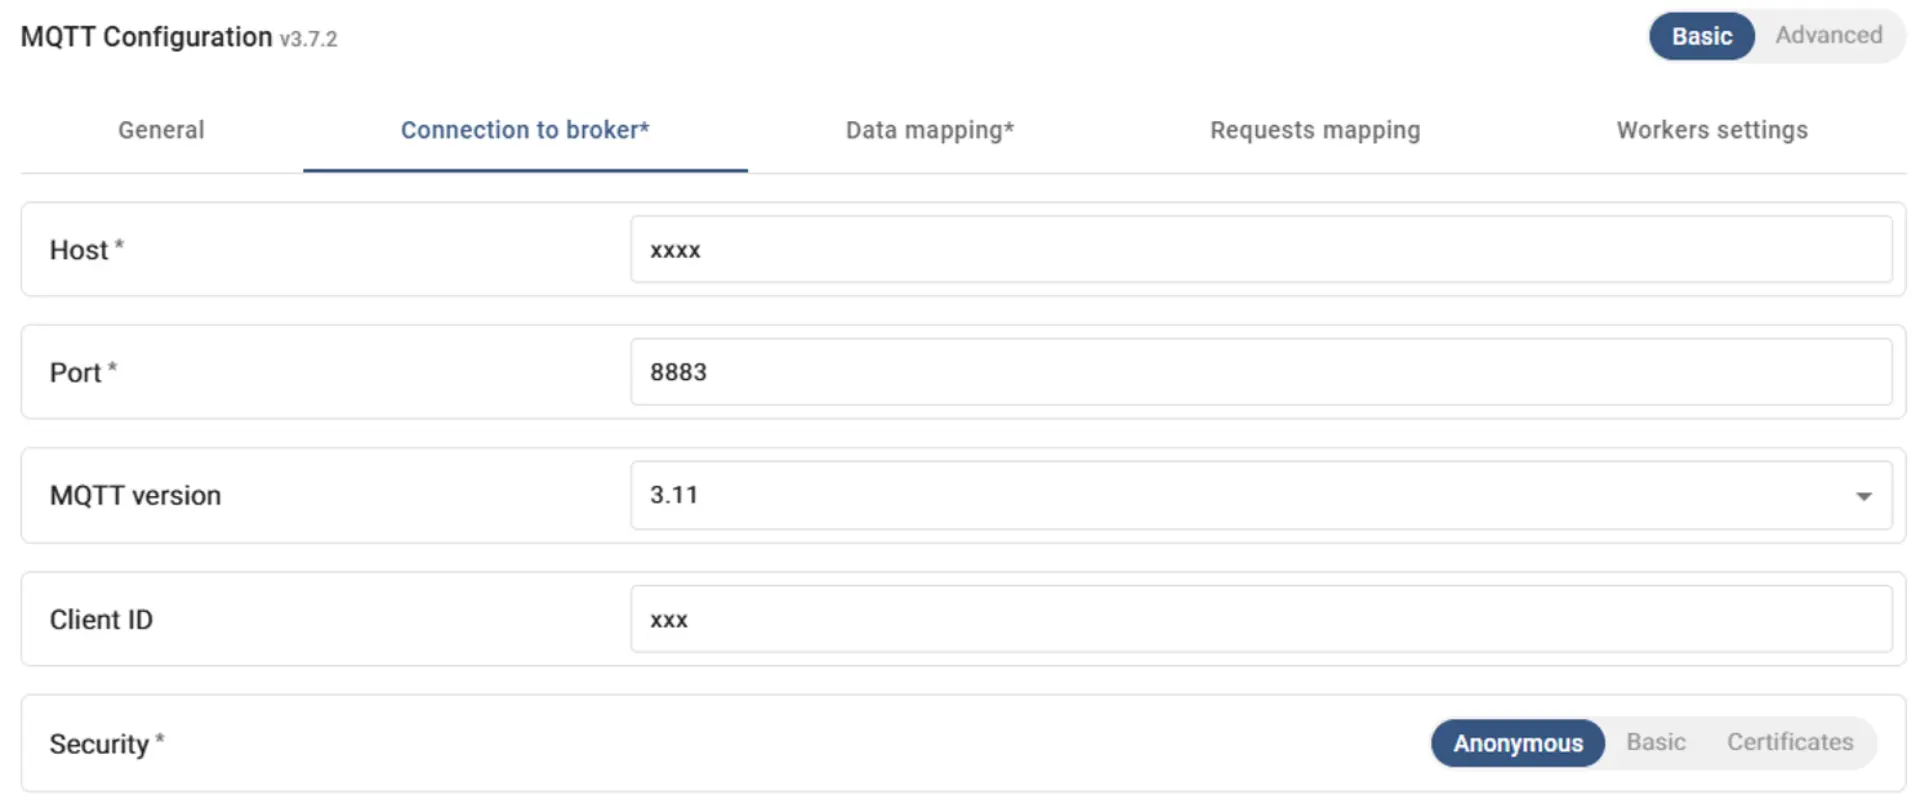Choose the Basic security option

1656,742
